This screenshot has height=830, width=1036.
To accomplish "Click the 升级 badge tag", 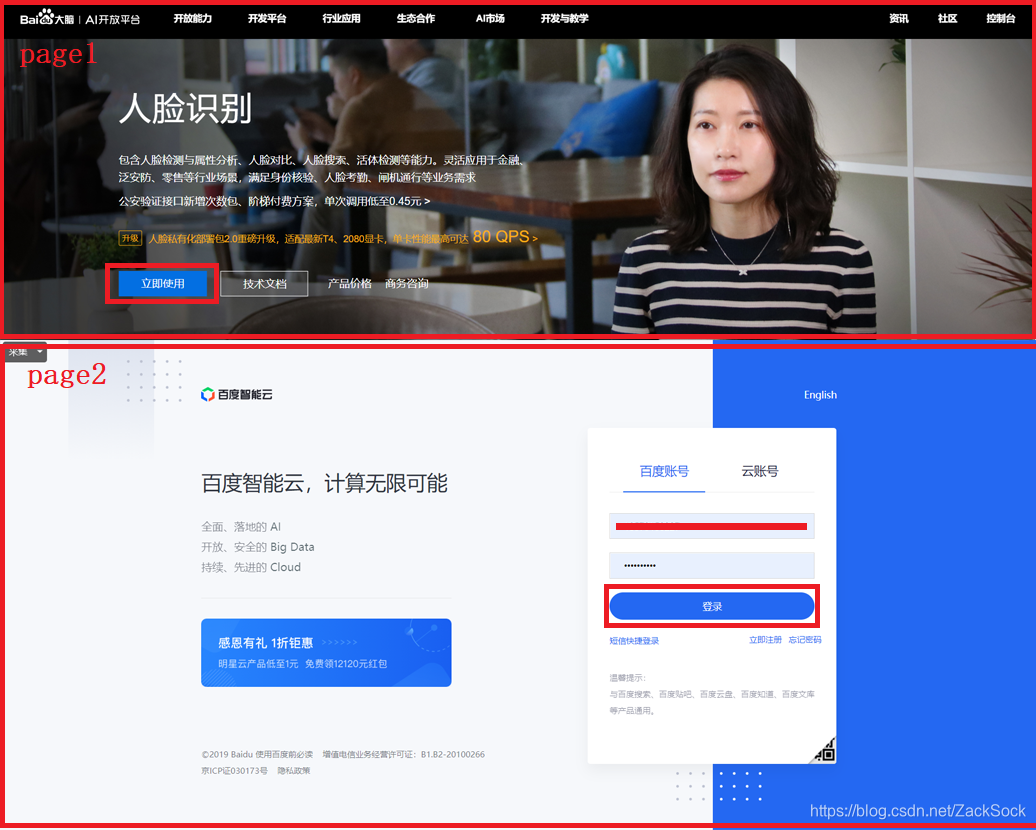I will point(130,238).
